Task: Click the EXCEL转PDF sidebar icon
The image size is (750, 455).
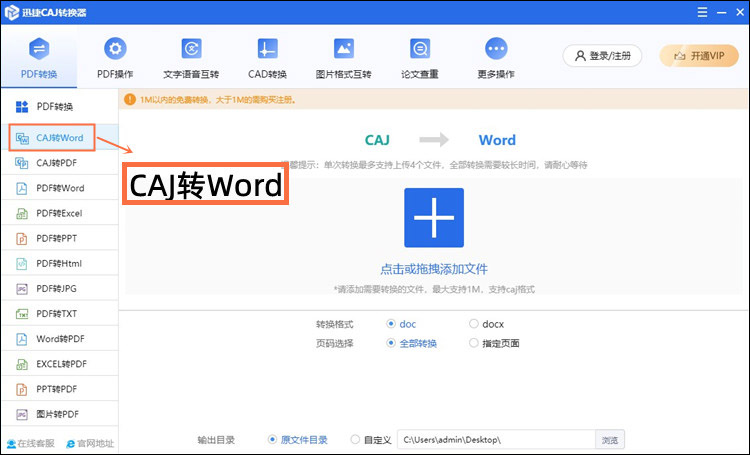Action: [x=22, y=364]
